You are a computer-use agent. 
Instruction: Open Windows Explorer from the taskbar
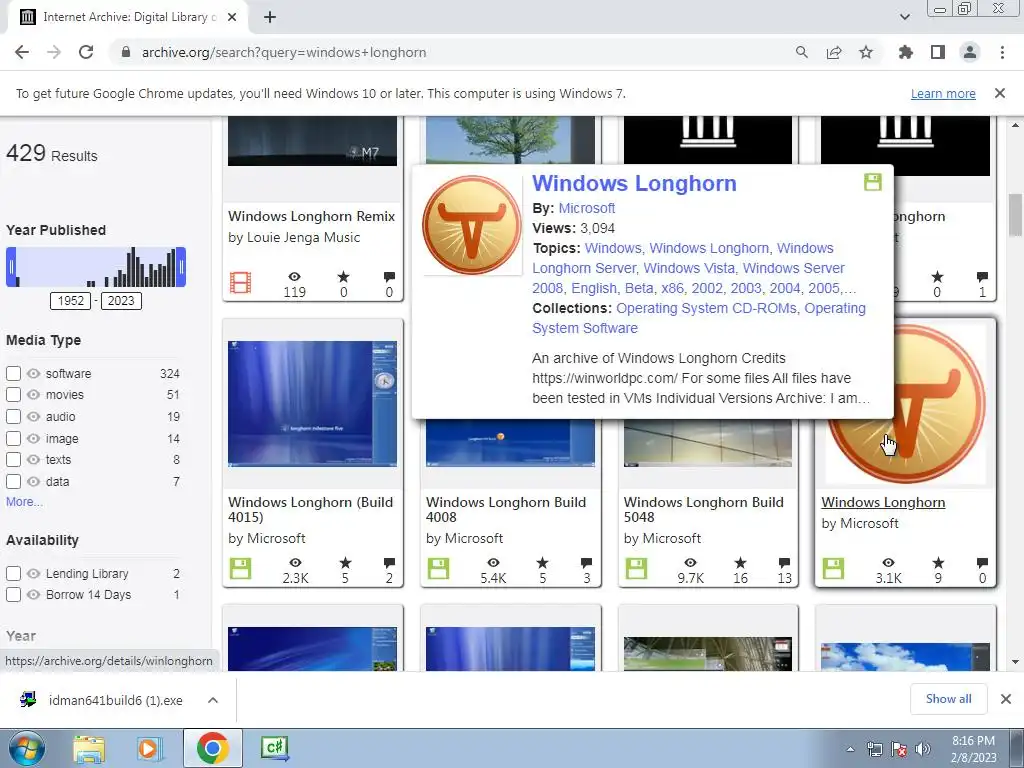tap(89, 748)
